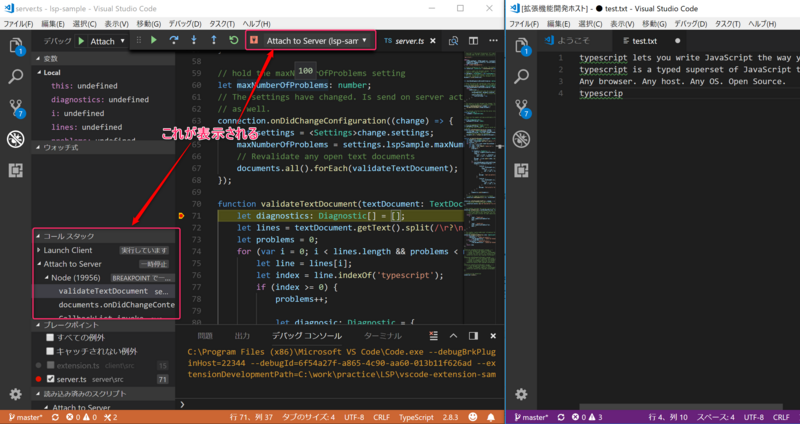Click Step Out in debug toolbar
Viewport: 800px width, 424px height.
[x=214, y=40]
